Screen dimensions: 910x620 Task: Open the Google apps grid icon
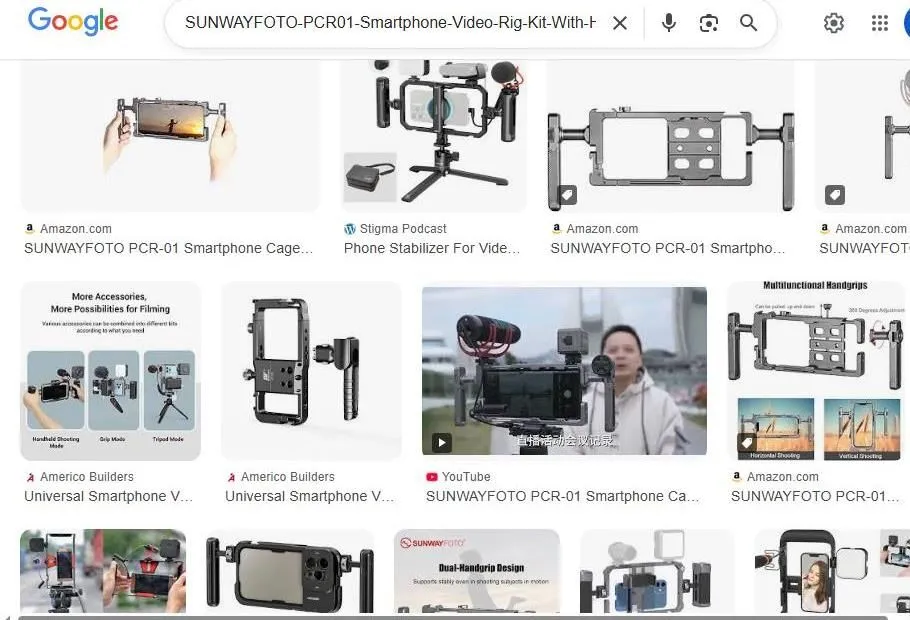880,23
